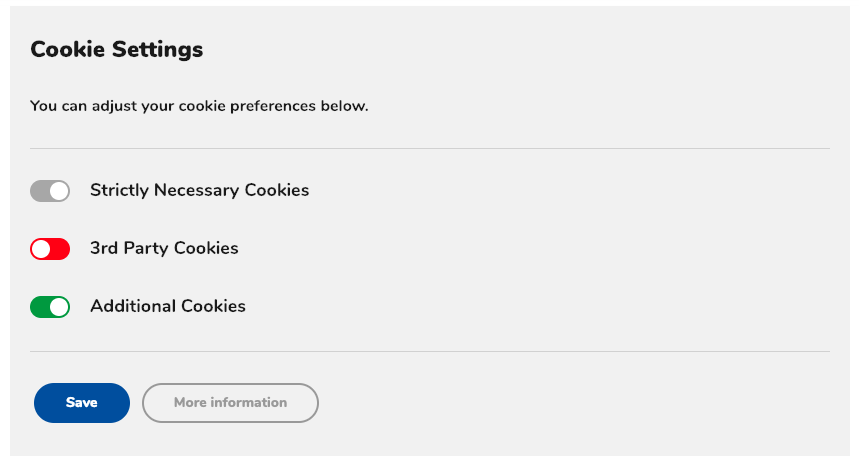Click the Cookie Settings heading
This screenshot has height=462, width=859.
[117, 49]
